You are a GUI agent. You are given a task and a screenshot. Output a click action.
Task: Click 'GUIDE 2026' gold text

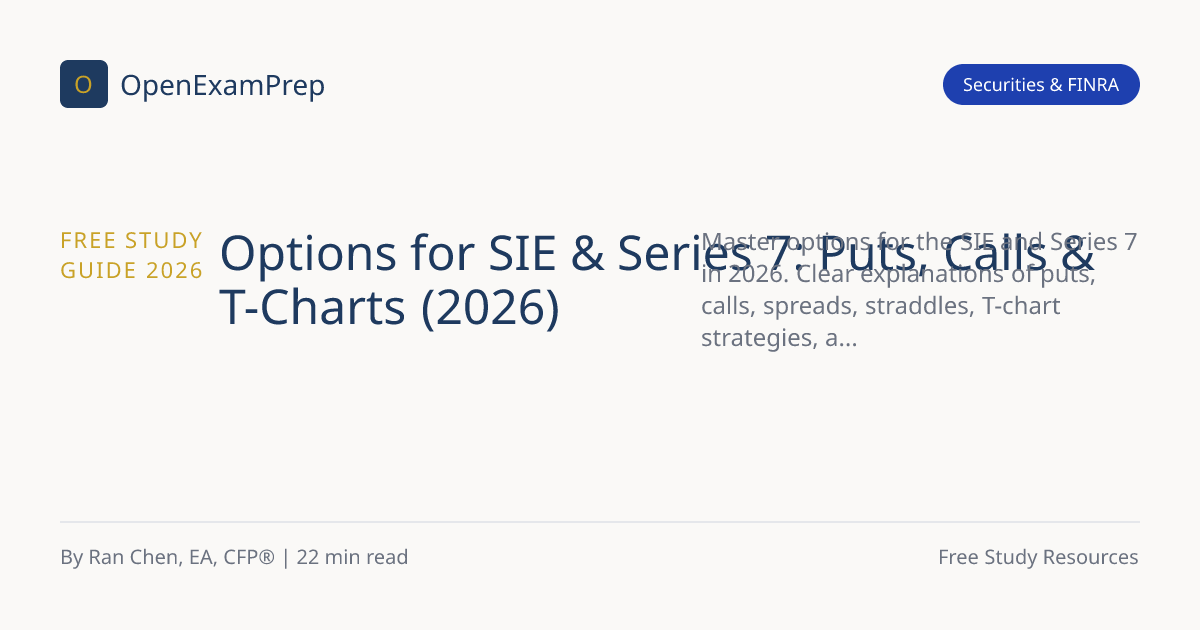coord(132,270)
